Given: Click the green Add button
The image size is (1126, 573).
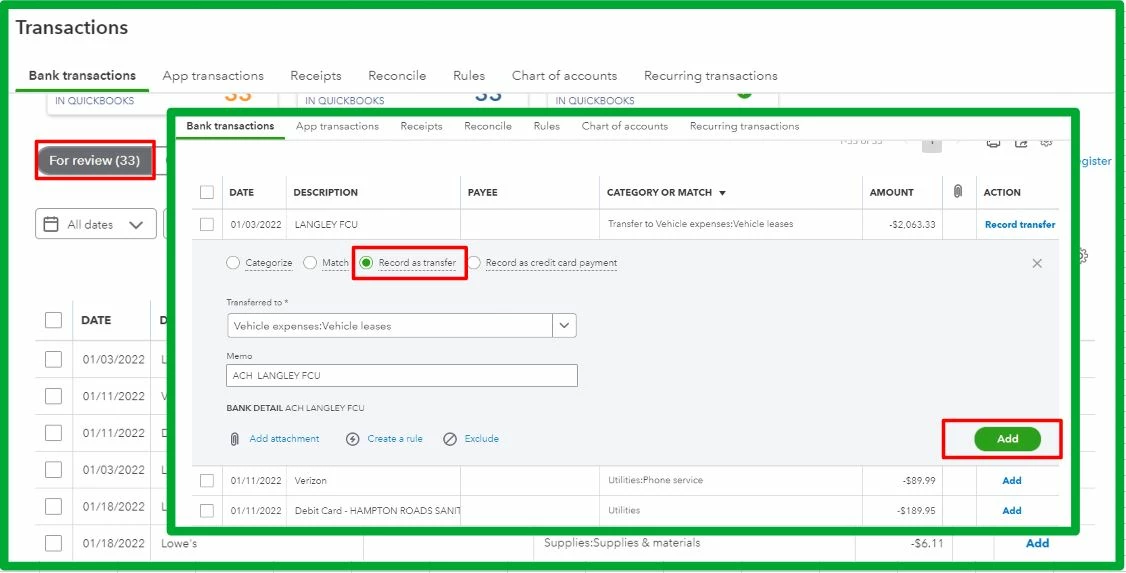Looking at the screenshot, I should [1008, 439].
